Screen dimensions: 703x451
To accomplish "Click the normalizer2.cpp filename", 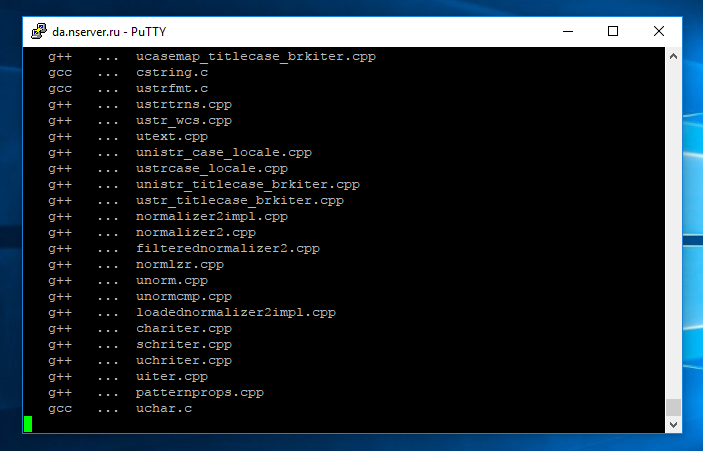I will [x=196, y=233].
